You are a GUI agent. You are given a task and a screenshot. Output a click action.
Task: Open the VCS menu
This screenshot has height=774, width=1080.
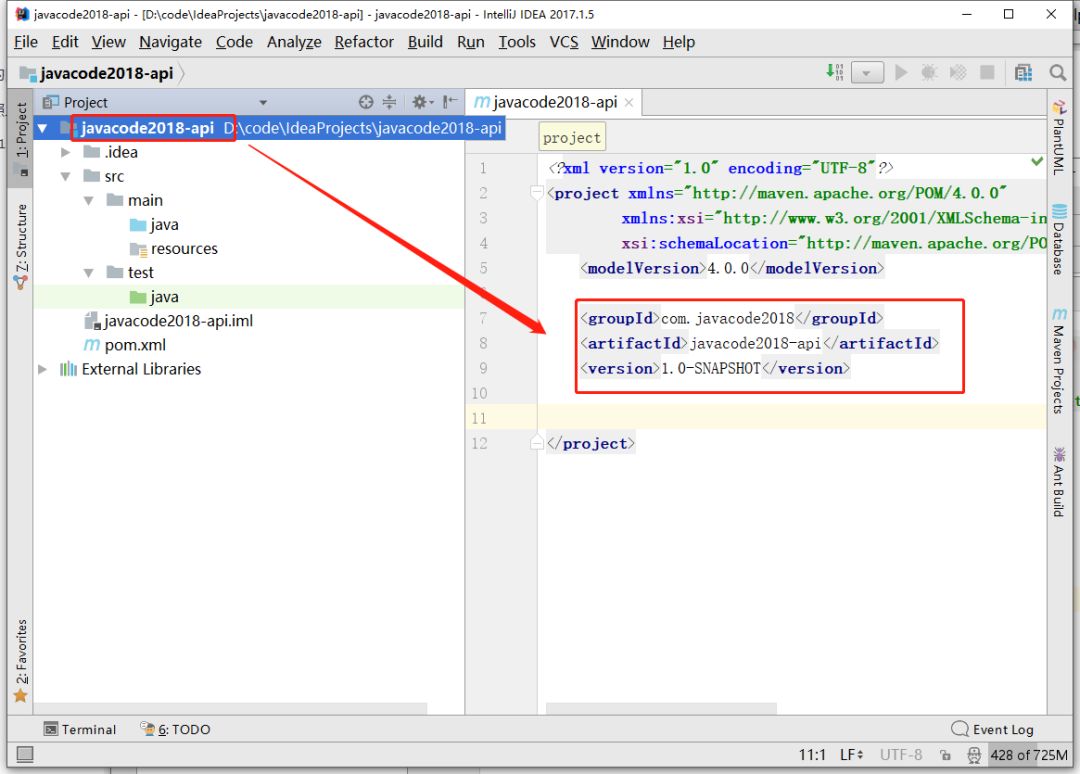pyautogui.click(x=564, y=42)
